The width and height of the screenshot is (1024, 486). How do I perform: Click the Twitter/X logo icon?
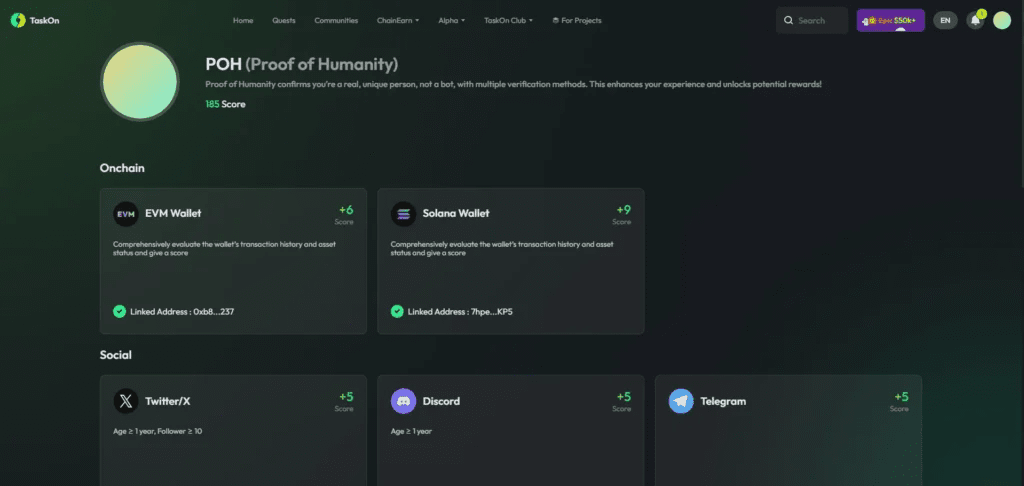126,401
